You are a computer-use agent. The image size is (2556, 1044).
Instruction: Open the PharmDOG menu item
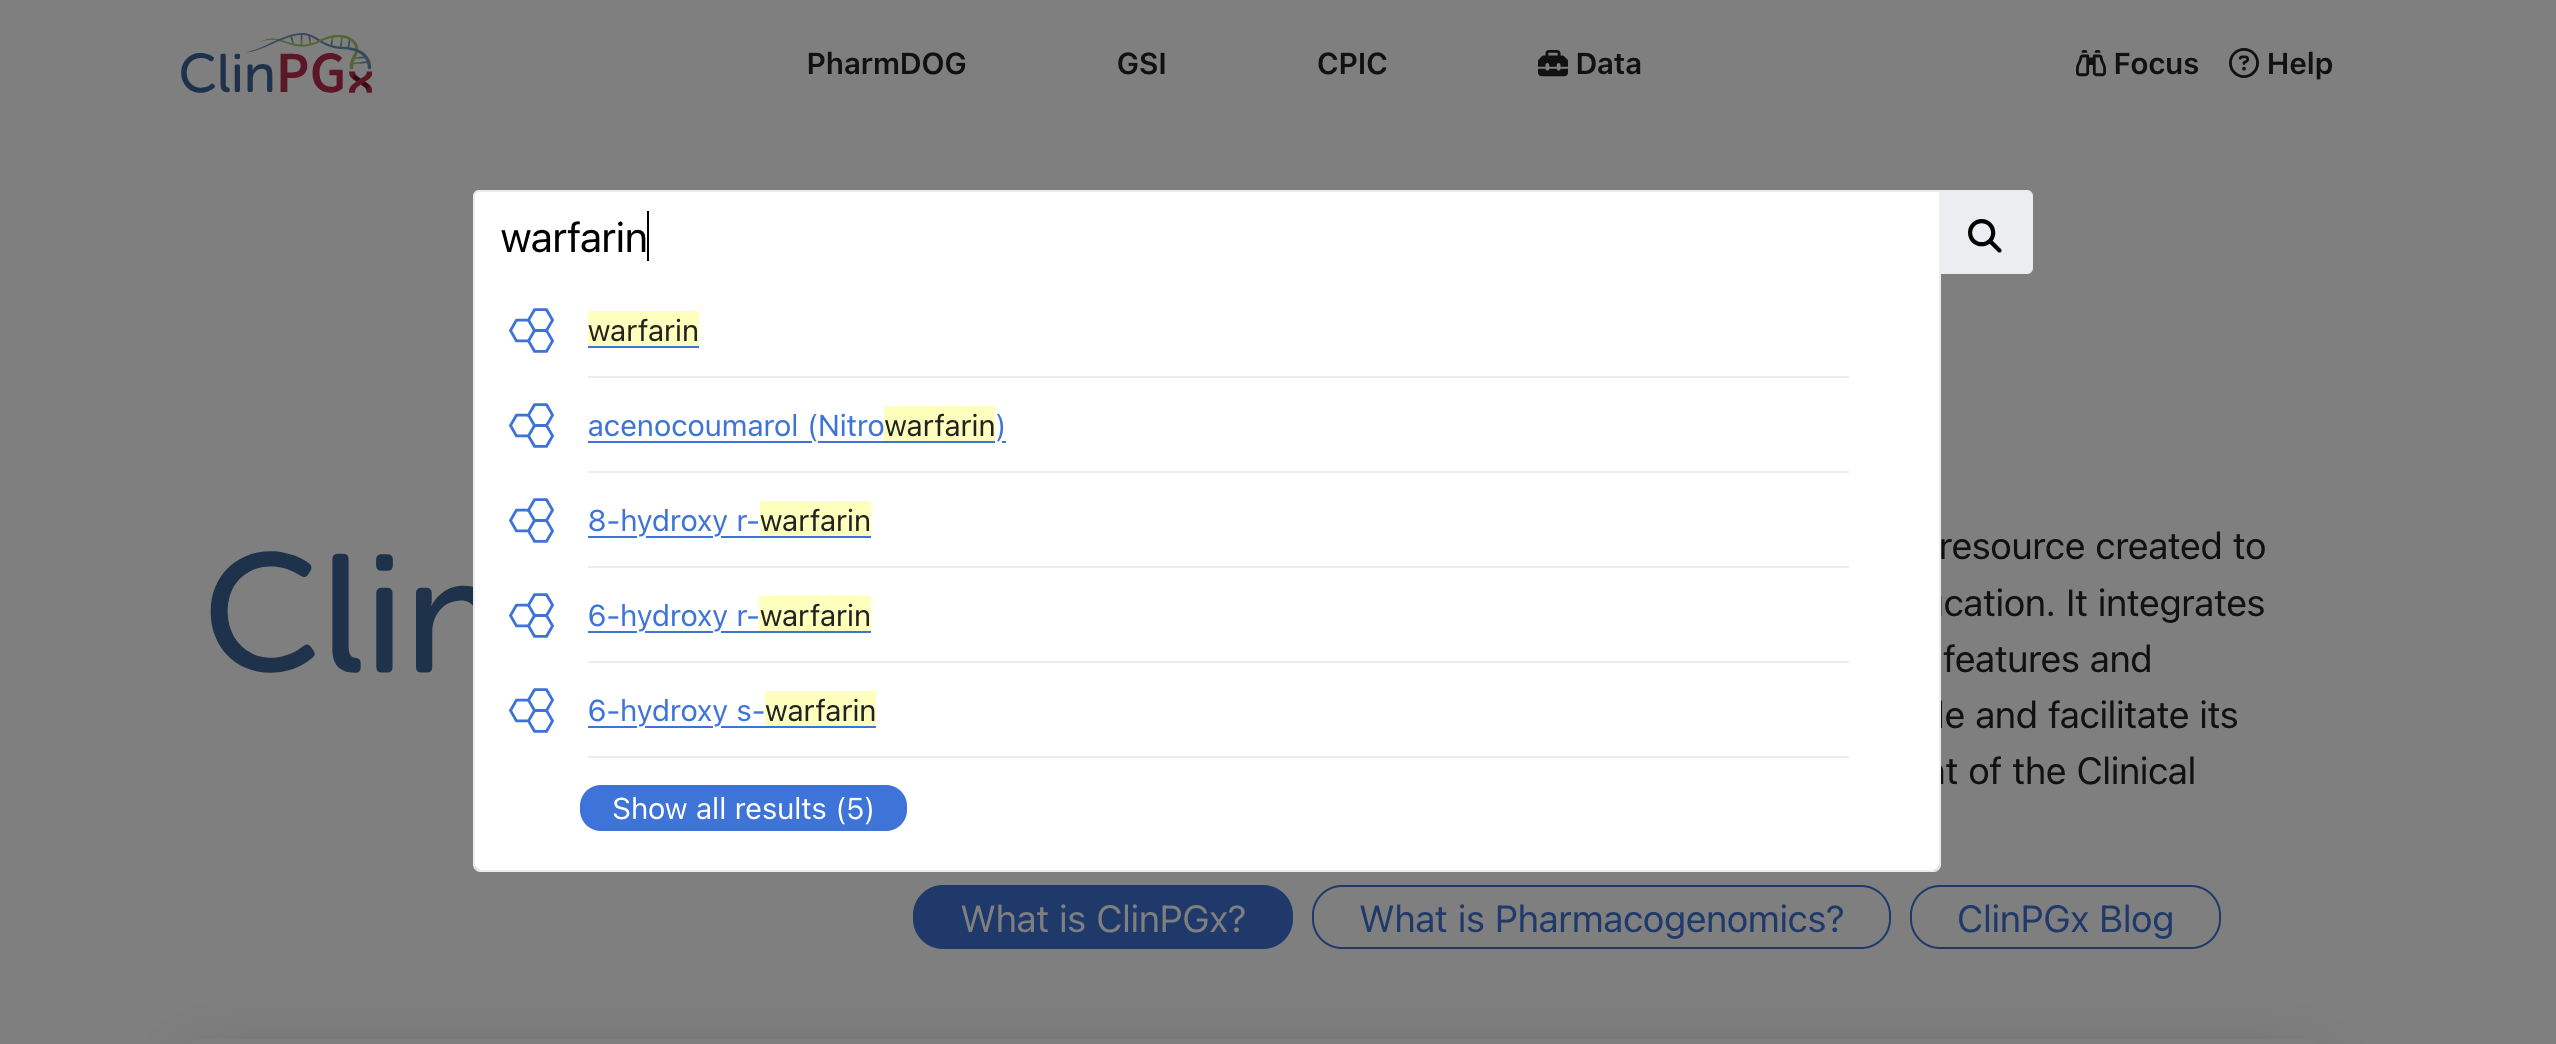click(x=885, y=63)
